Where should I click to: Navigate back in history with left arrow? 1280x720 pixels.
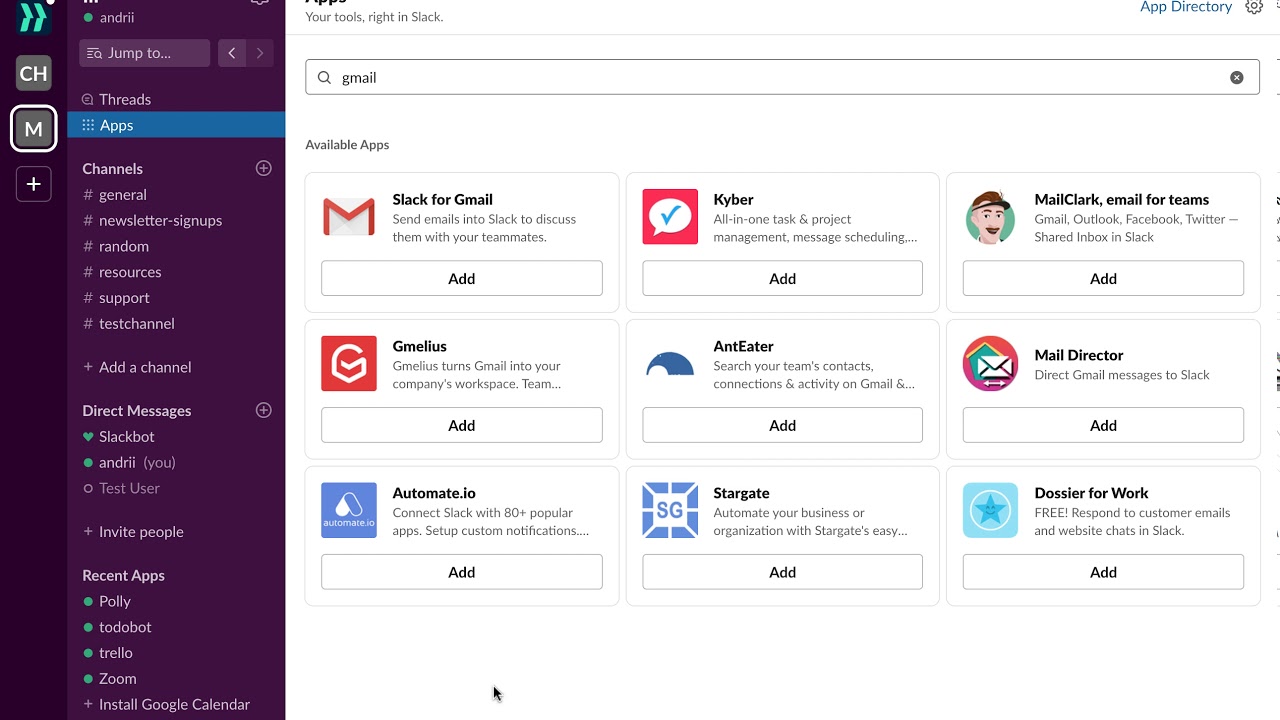coord(232,53)
